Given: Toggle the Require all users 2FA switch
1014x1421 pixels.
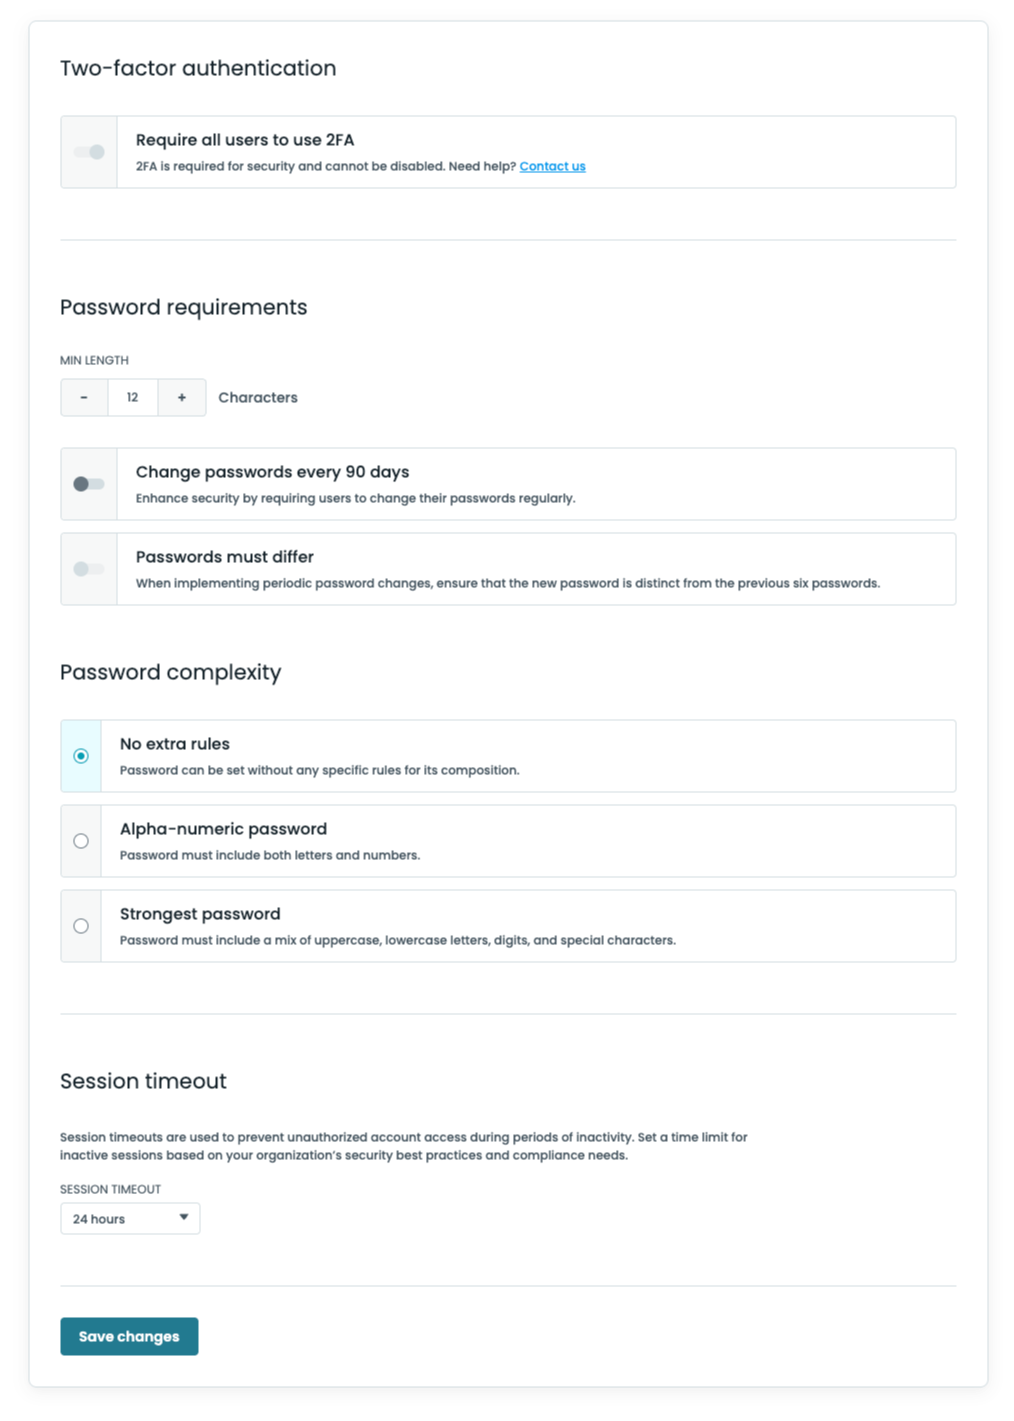Looking at the screenshot, I should pos(89,152).
